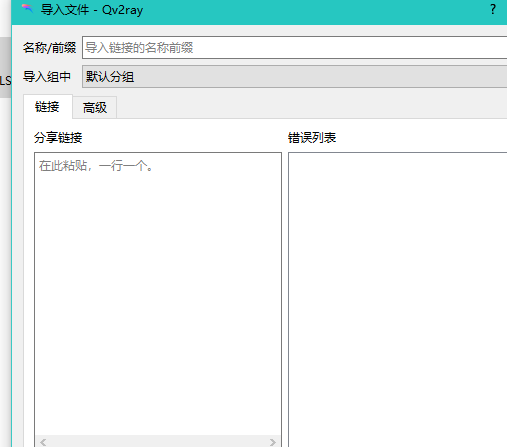Click the 分享链接 label
This screenshot has height=447, width=507.
[x=58, y=138]
